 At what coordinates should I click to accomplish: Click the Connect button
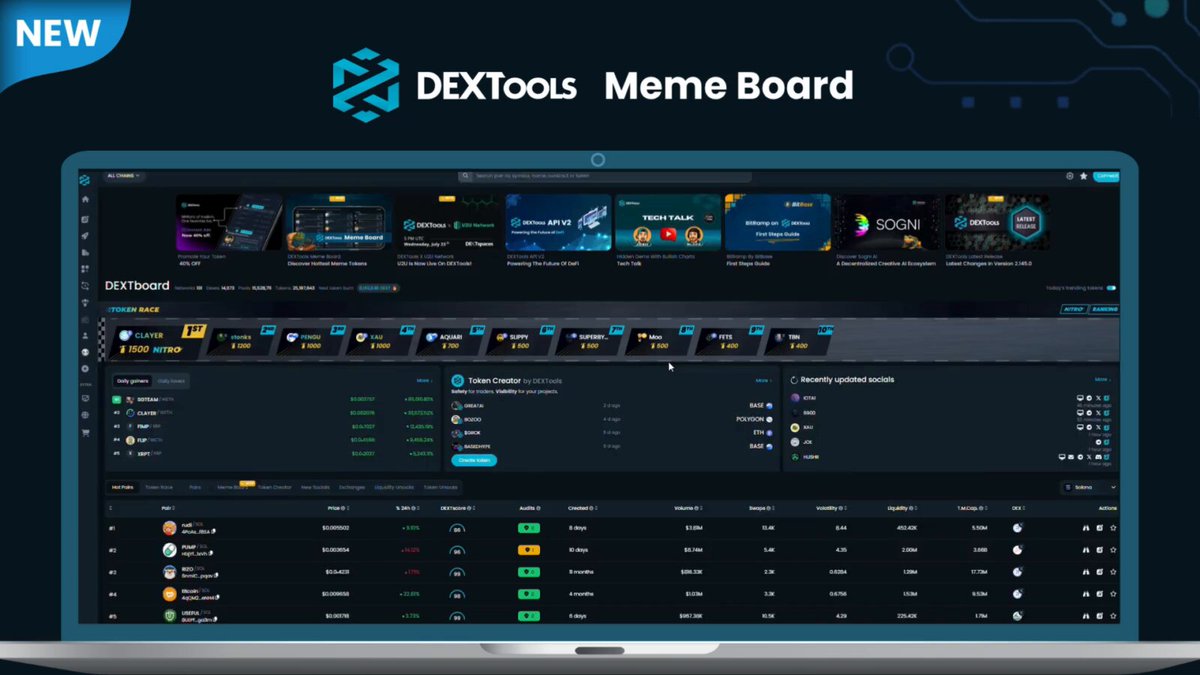[x=1106, y=176]
